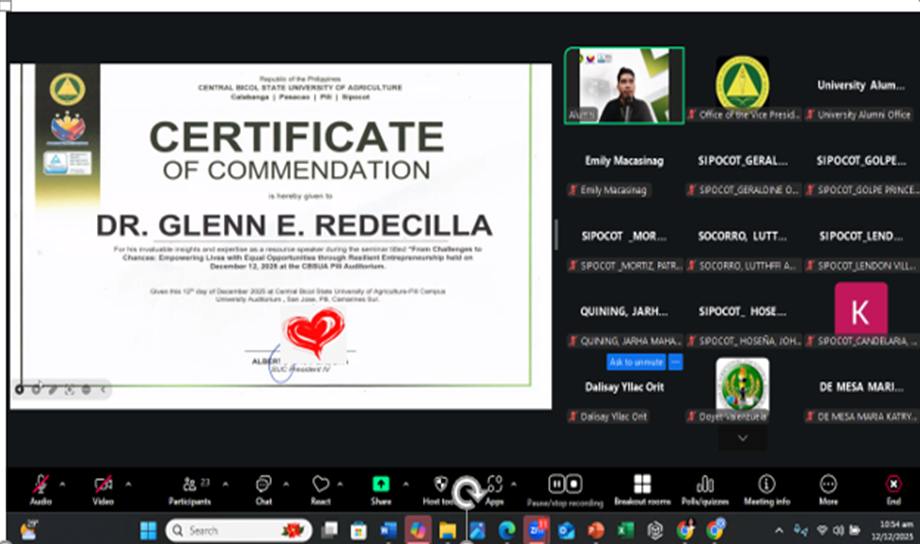Open Meeting info

tap(766, 486)
